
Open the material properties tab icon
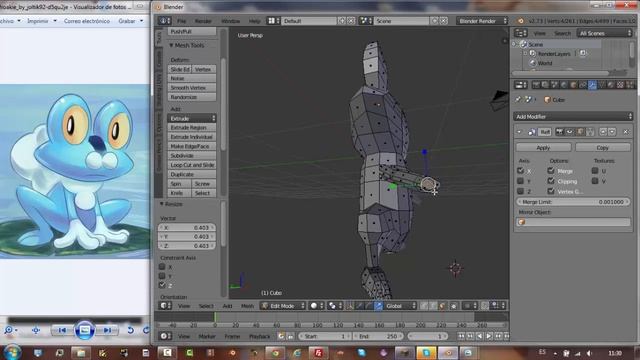(611, 85)
